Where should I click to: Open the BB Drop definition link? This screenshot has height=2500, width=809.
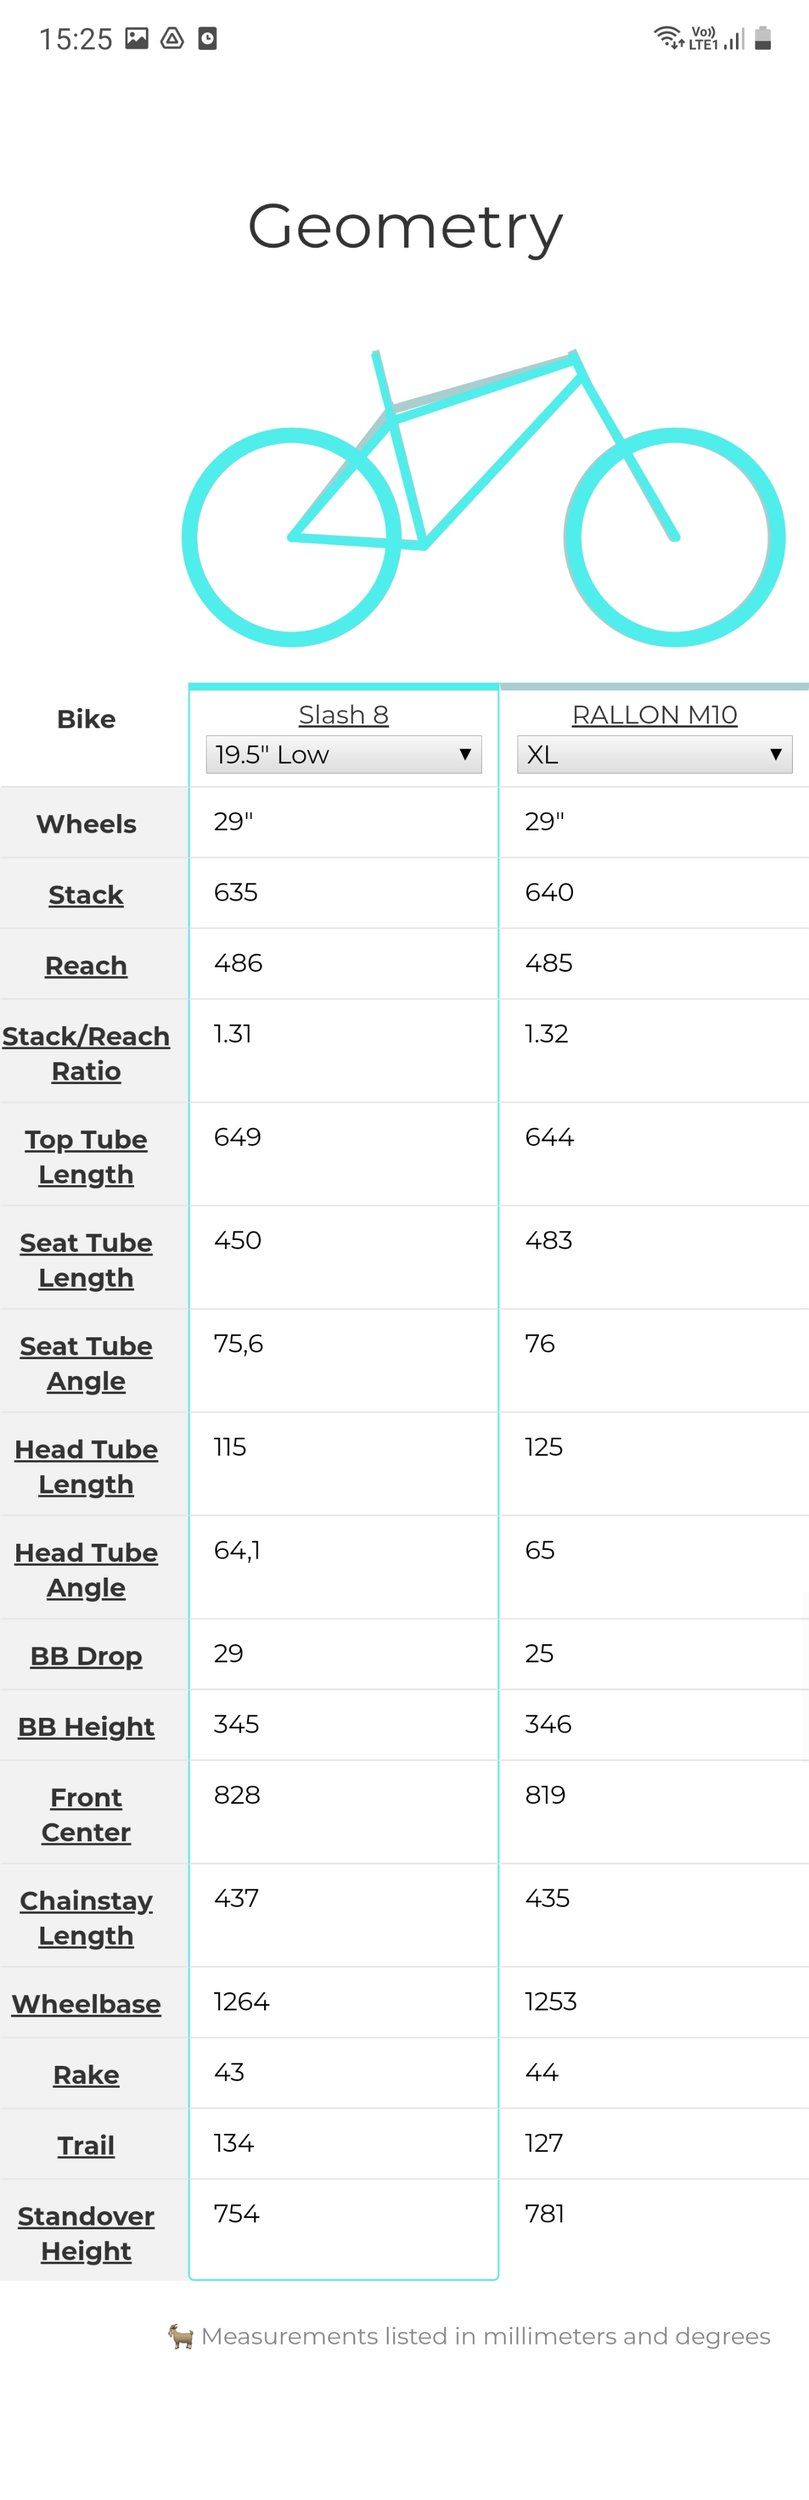point(86,1656)
